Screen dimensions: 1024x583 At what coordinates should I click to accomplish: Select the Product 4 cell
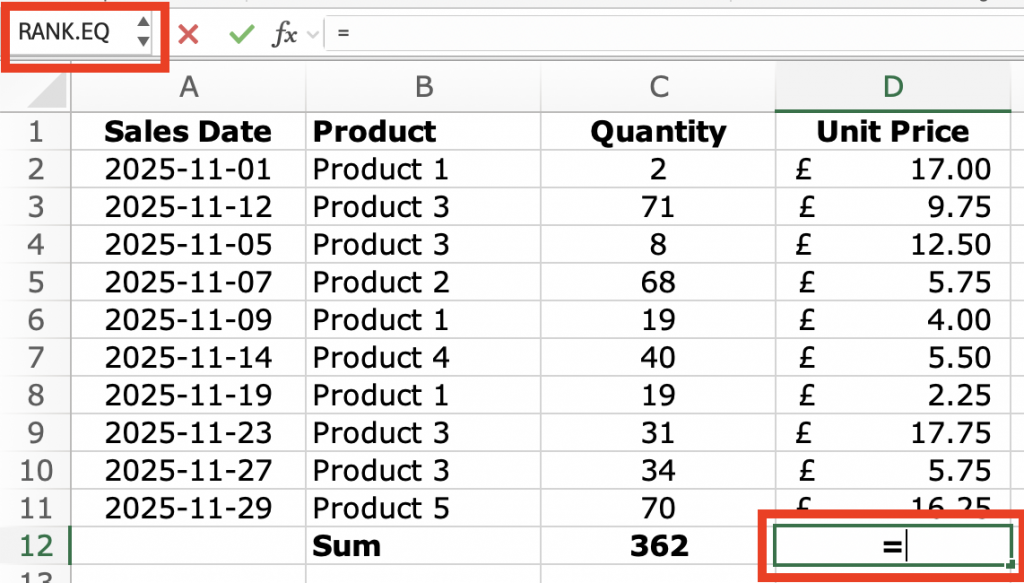(423, 358)
